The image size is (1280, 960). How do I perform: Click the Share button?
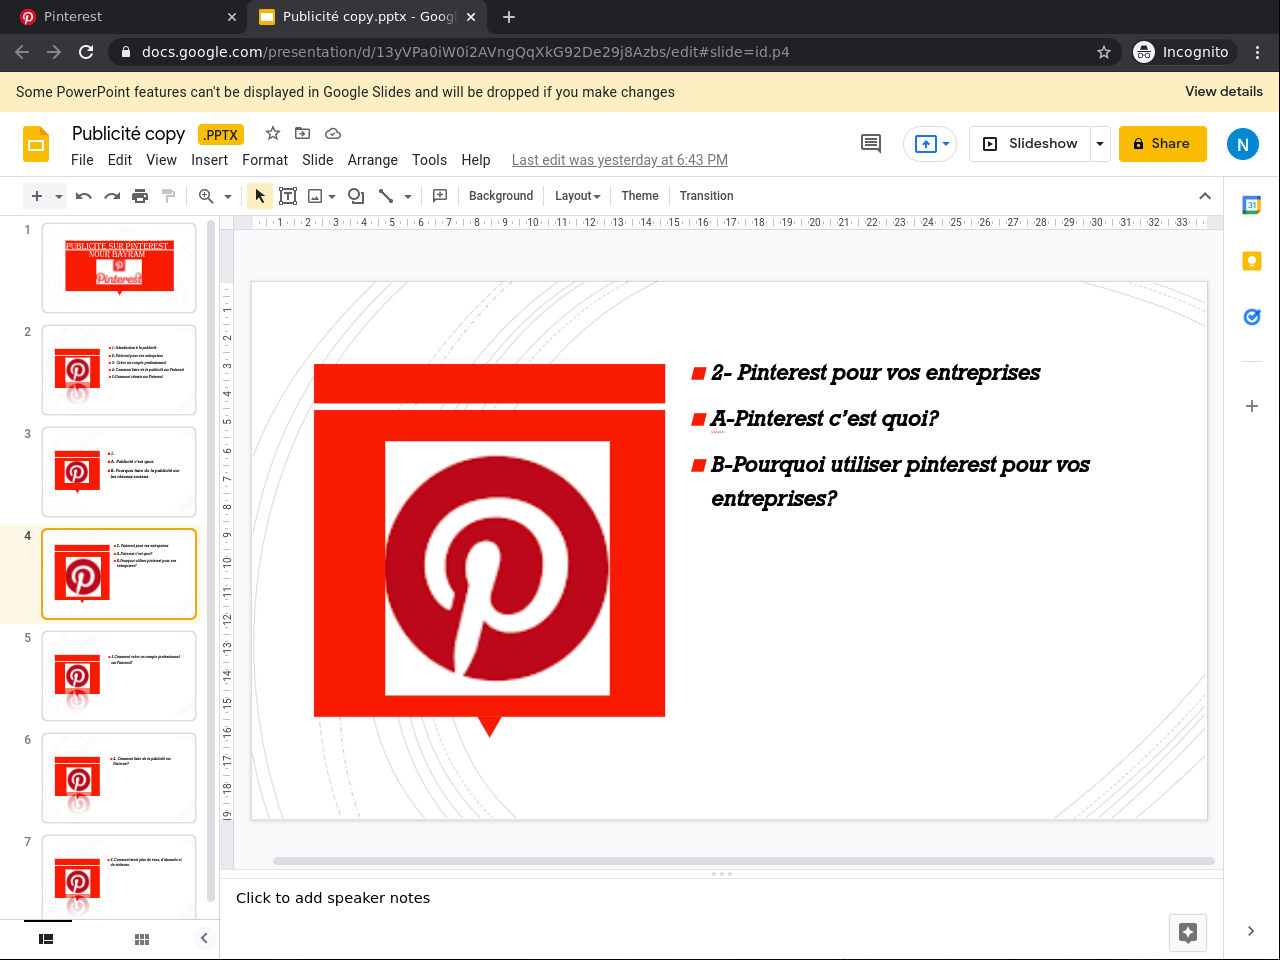(x=1163, y=144)
